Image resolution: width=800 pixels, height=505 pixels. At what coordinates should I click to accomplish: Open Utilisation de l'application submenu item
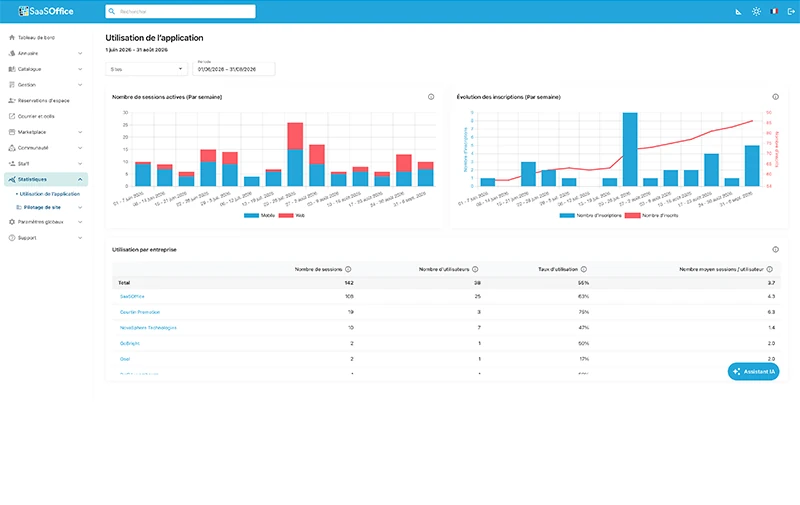(49, 194)
